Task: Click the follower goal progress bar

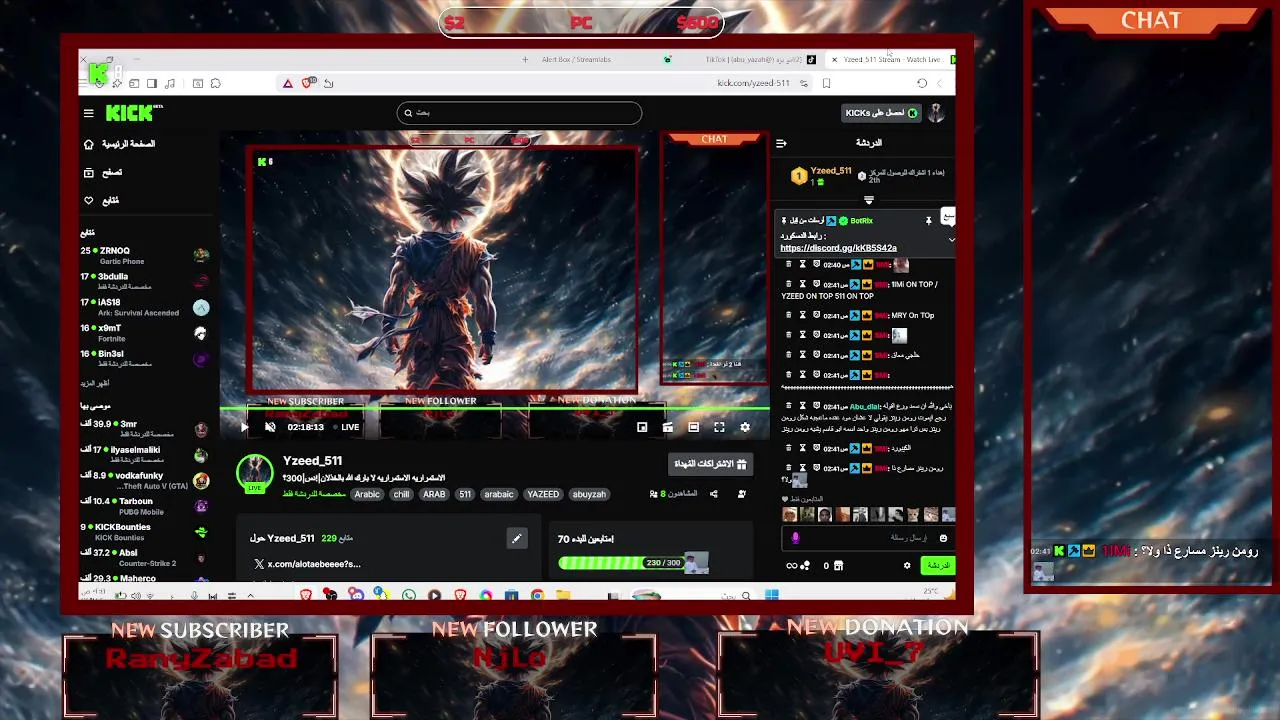Action: (620, 563)
